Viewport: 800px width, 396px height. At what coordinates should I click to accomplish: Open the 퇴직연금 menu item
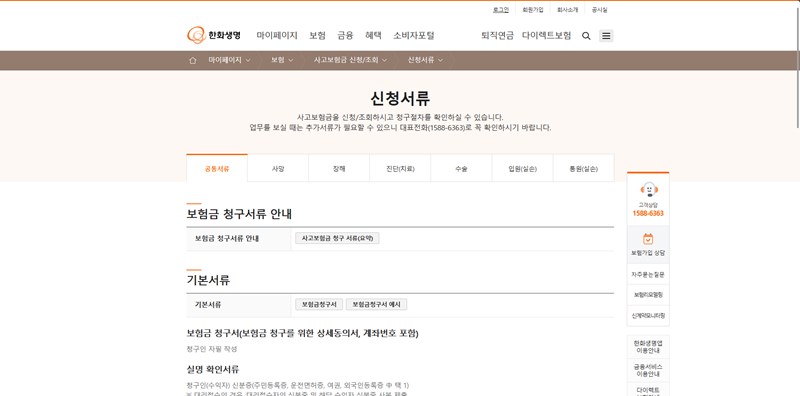497,36
